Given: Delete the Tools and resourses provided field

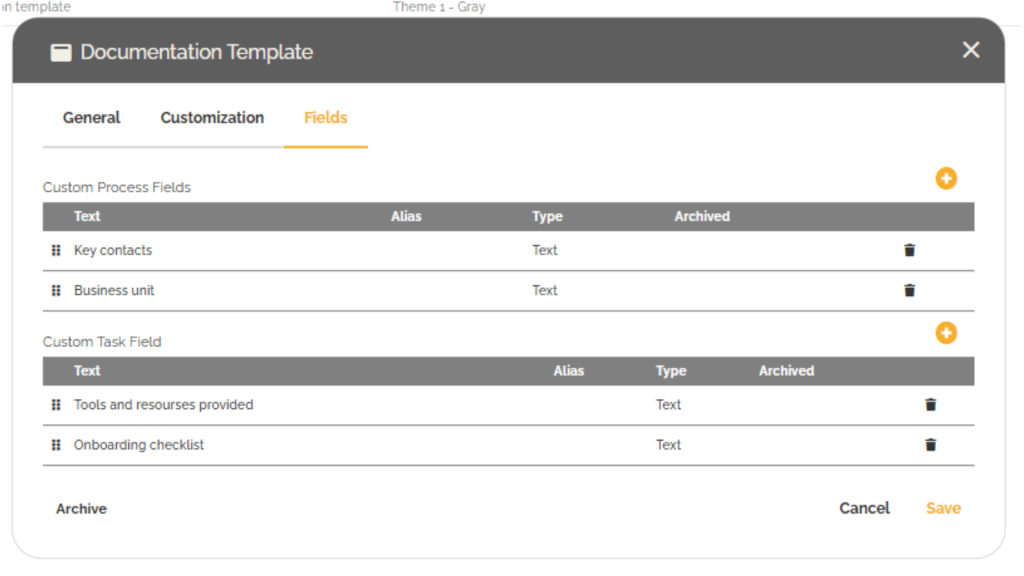Looking at the screenshot, I should [x=930, y=405].
